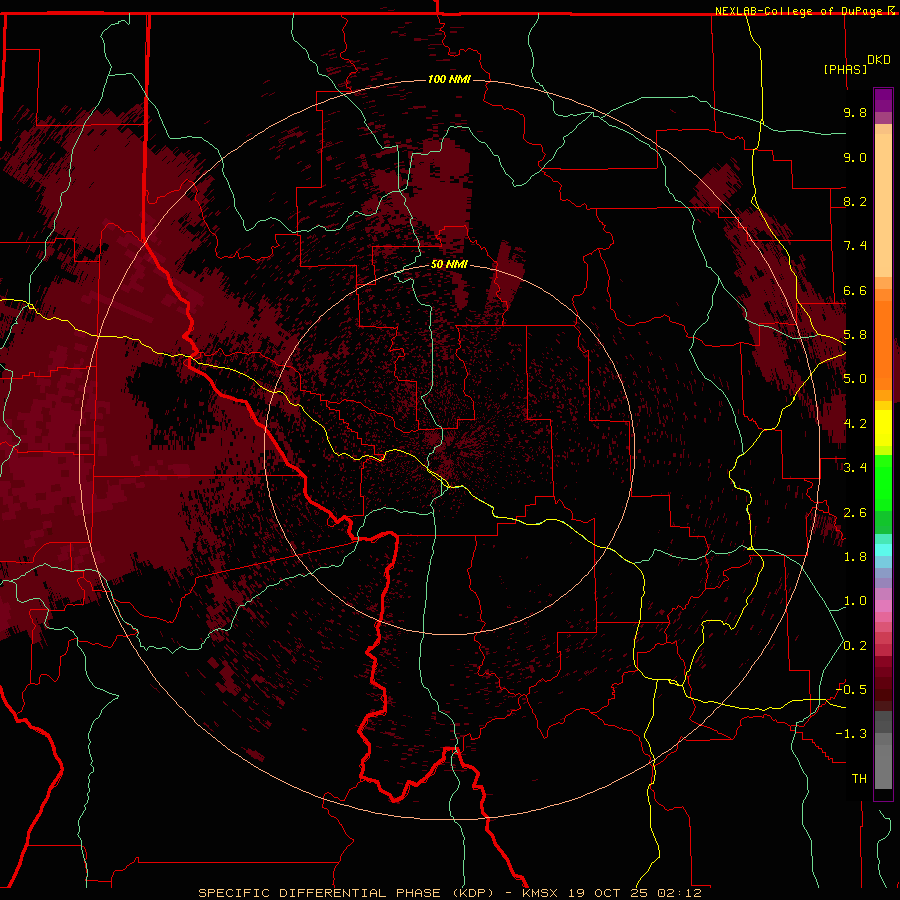Pick the pink segment of the color bar
Screen dimensions: 900x900
(x=883, y=606)
